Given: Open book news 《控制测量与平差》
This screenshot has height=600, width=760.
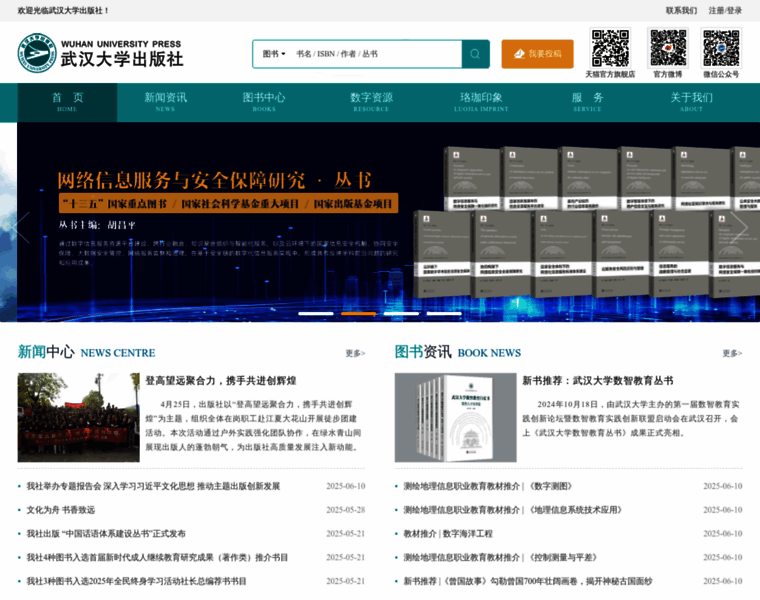Looking at the screenshot, I should point(500,557).
